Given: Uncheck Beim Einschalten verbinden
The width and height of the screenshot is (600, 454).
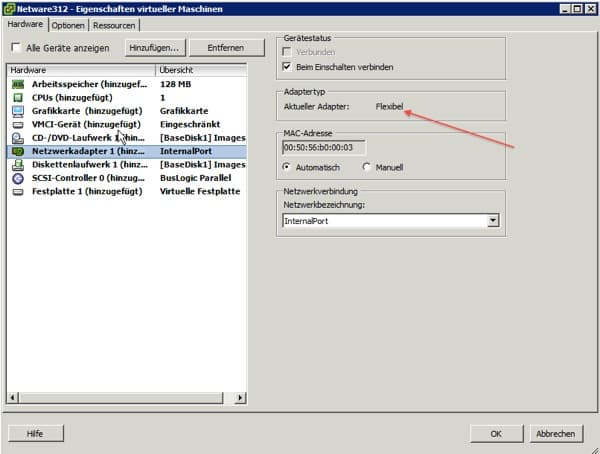Looking at the screenshot, I should [287, 67].
